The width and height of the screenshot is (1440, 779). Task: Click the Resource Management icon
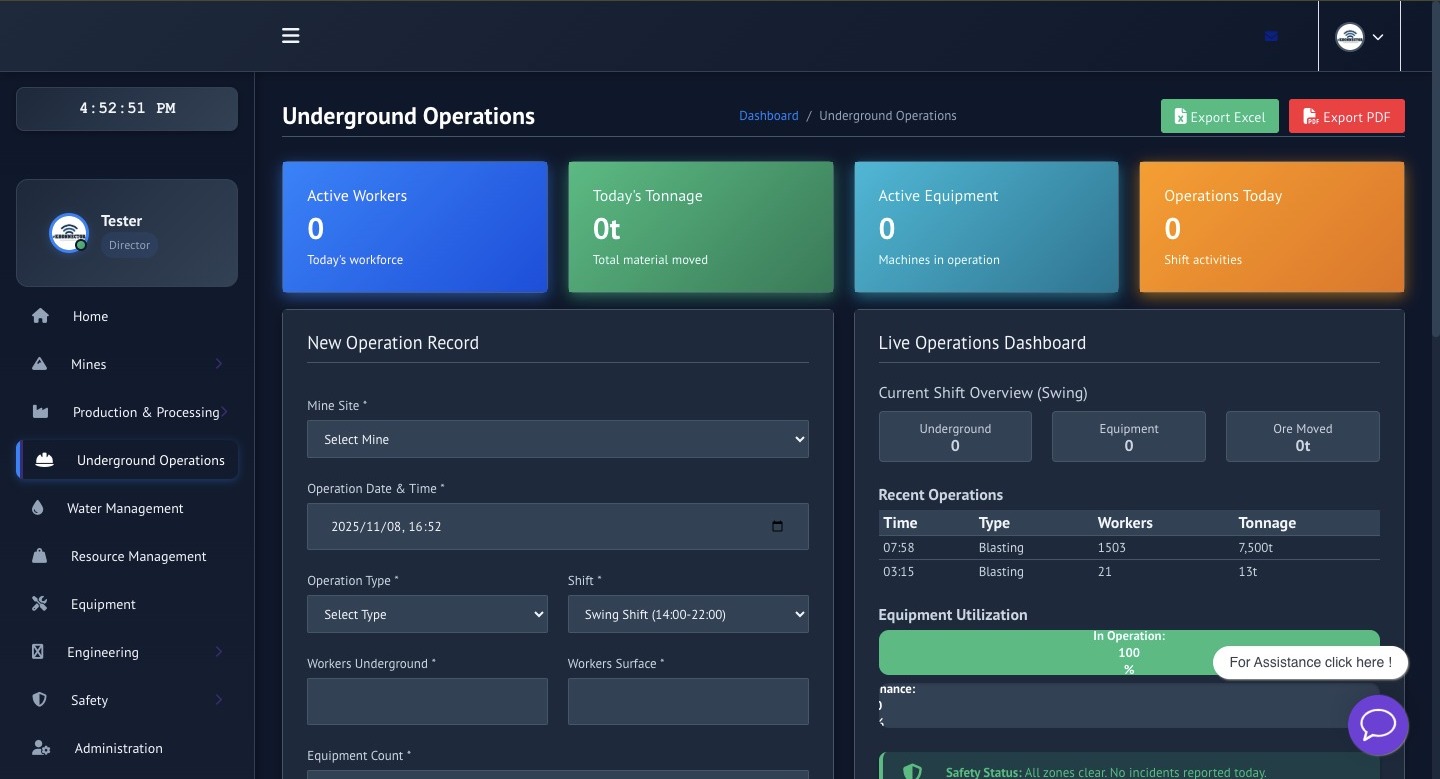click(x=40, y=556)
